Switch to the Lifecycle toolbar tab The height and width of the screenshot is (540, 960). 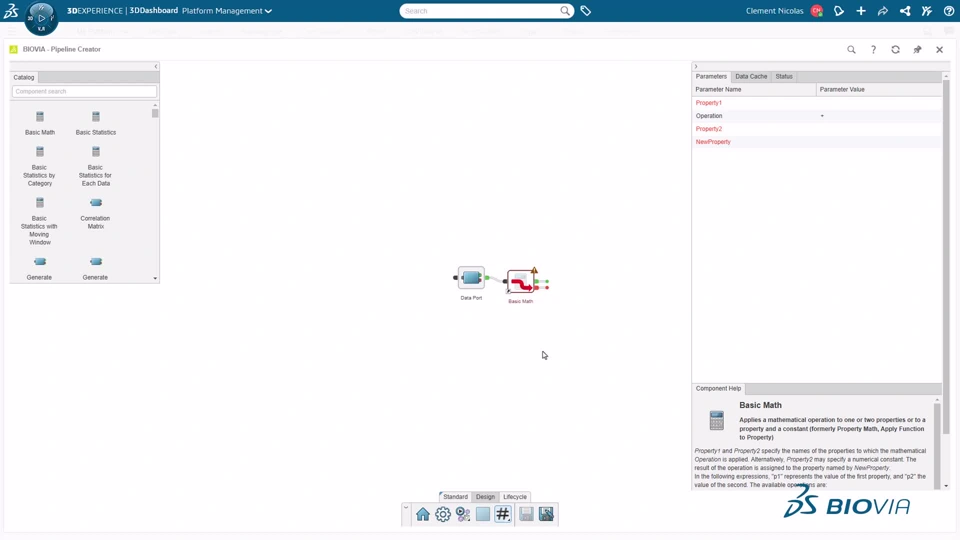click(x=514, y=497)
